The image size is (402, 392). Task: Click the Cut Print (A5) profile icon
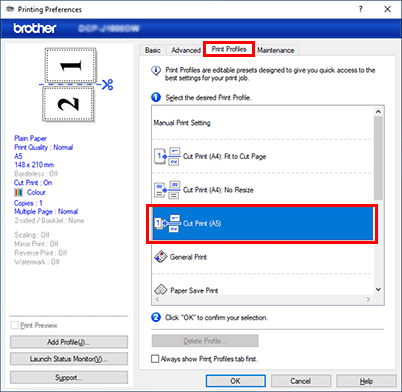tap(167, 223)
